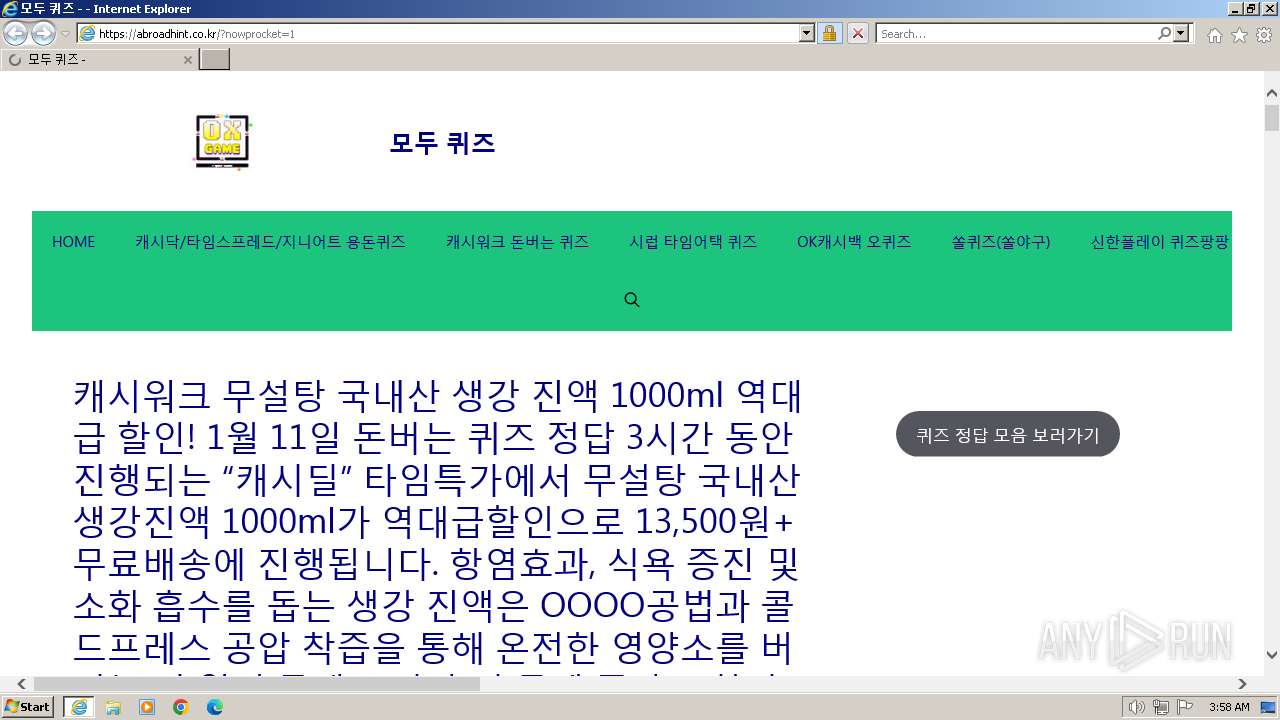The height and width of the screenshot is (720, 1280).
Task: Open the volume speaker tray icon
Action: click(x=1136, y=707)
